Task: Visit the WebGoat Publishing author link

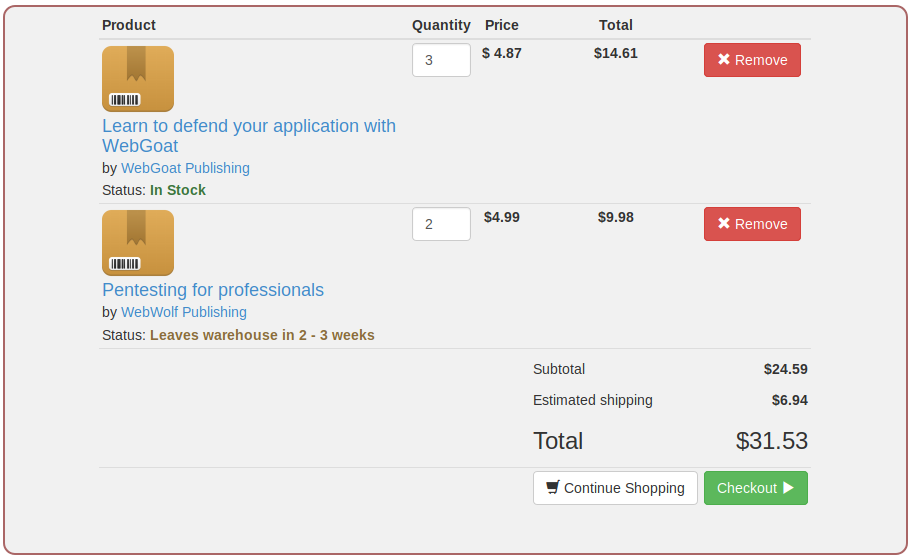Action: point(185,168)
